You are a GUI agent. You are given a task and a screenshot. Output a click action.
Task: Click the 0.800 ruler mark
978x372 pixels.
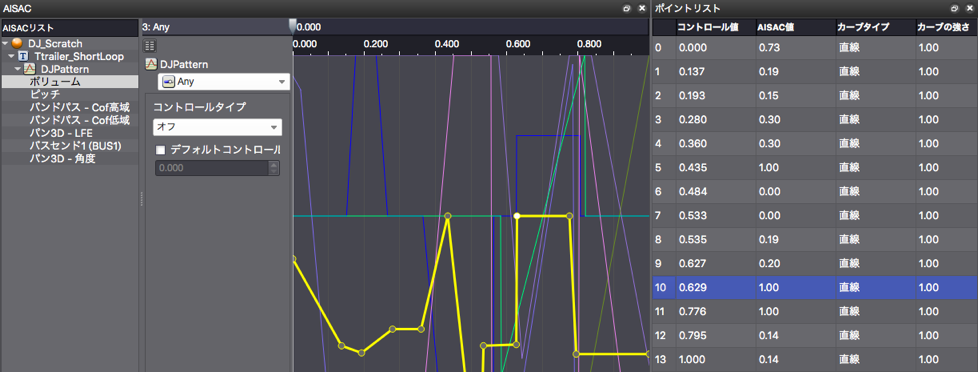[589, 44]
